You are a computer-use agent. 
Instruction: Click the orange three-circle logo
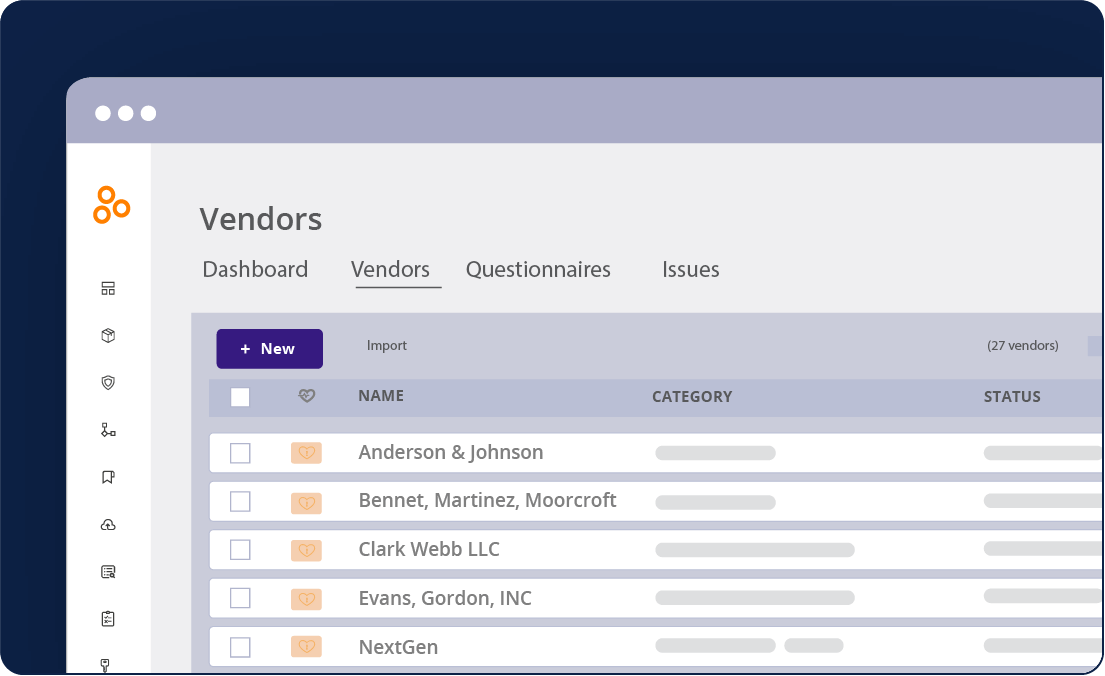[x=111, y=204]
